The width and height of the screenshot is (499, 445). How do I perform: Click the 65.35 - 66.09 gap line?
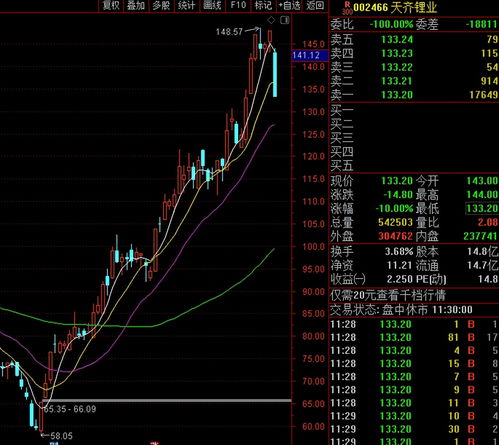click(167, 400)
